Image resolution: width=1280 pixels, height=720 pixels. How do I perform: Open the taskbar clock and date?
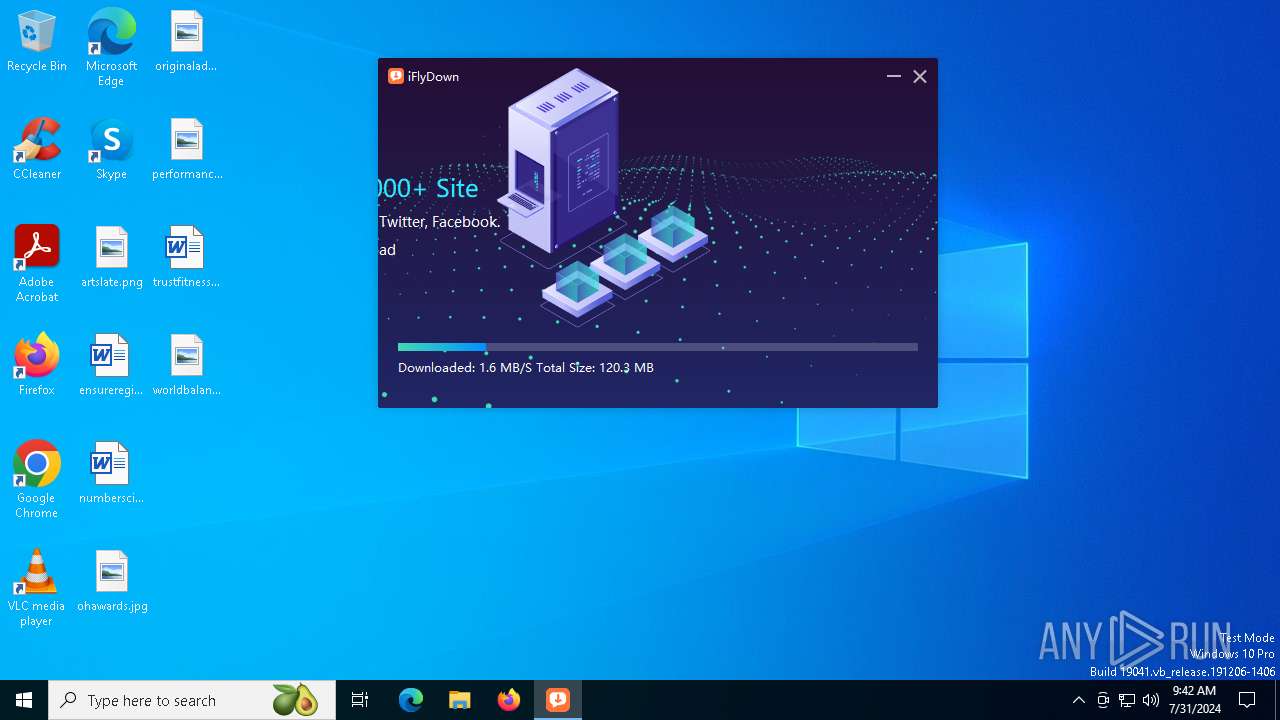[x=1194, y=700]
